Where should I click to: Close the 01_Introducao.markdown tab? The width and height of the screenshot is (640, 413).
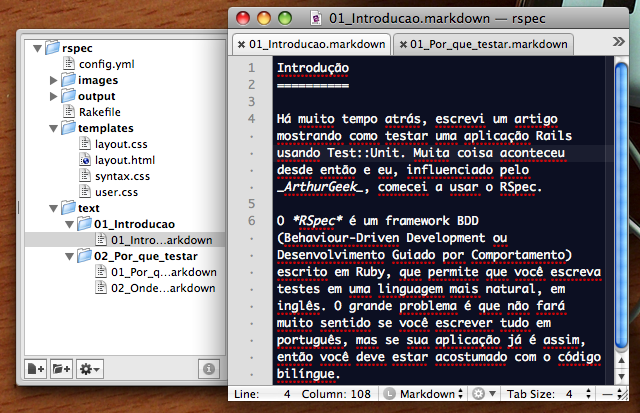(x=241, y=44)
